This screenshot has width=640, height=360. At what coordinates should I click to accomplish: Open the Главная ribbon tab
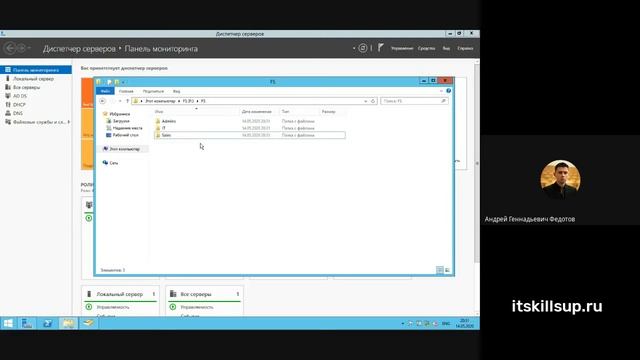point(126,91)
